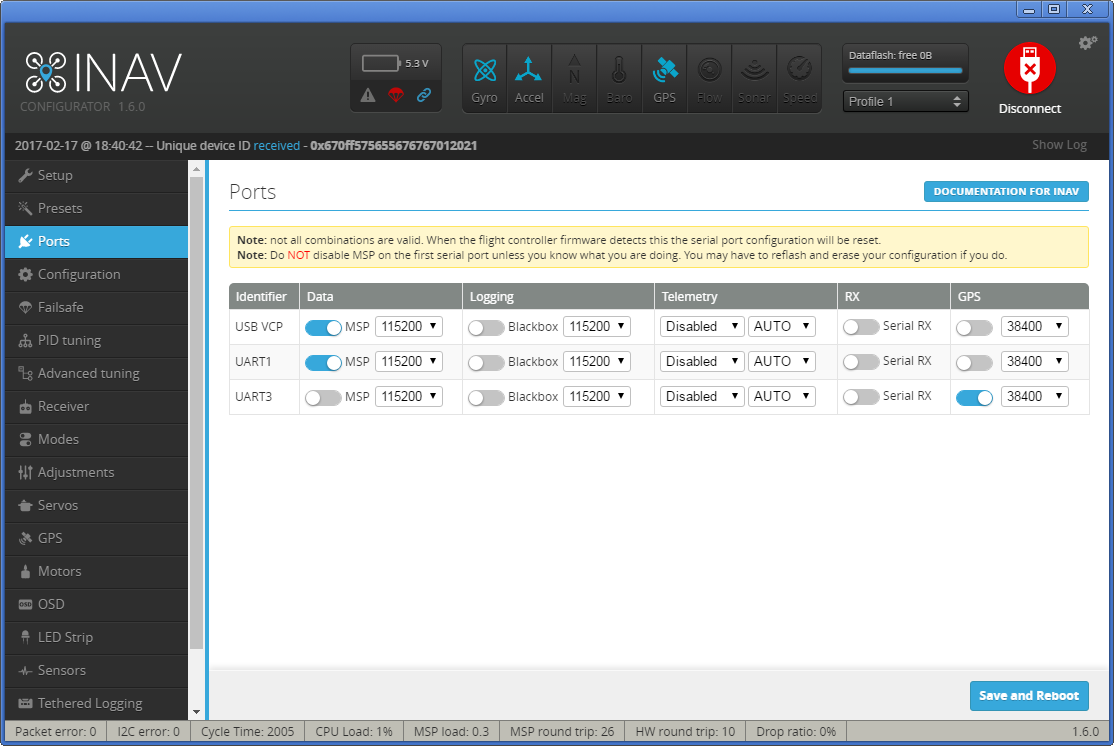Viewport: 1114px width, 746px height.
Task: Switch to the OSD tab
Action: tap(97, 605)
